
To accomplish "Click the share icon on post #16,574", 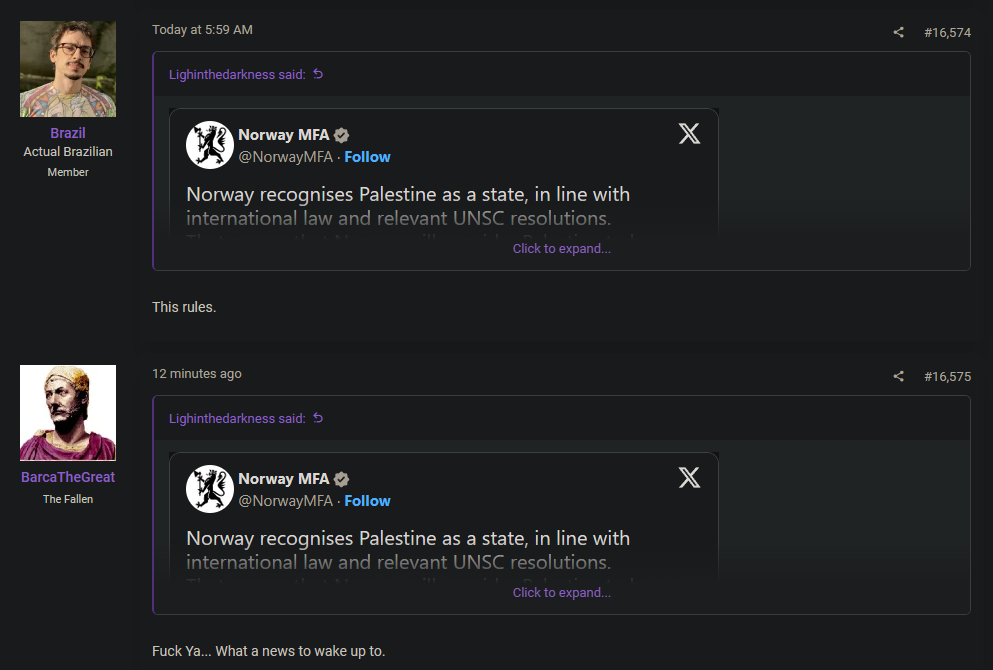I will pos(898,32).
